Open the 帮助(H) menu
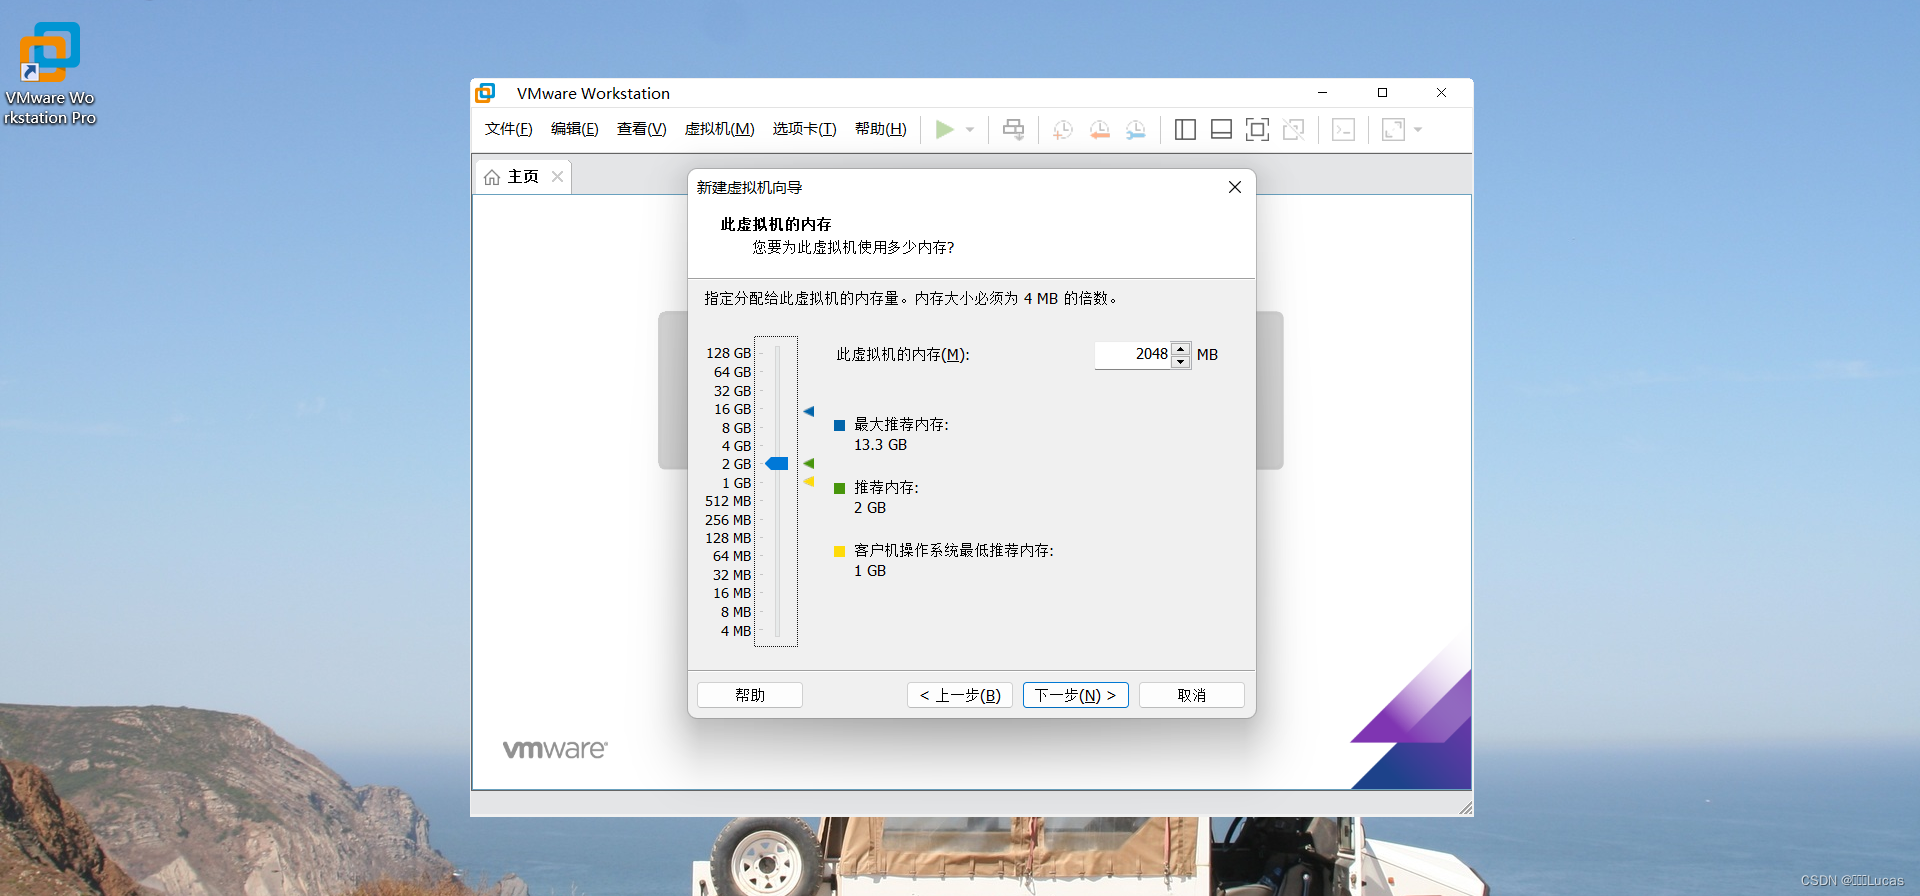 (x=880, y=129)
